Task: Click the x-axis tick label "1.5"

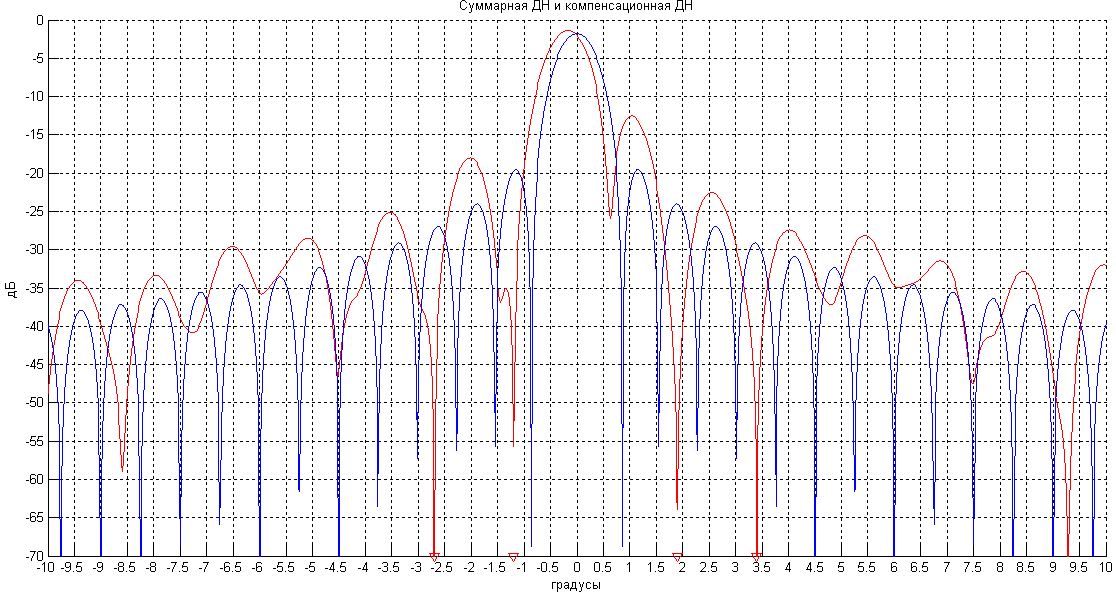Action: click(x=655, y=568)
